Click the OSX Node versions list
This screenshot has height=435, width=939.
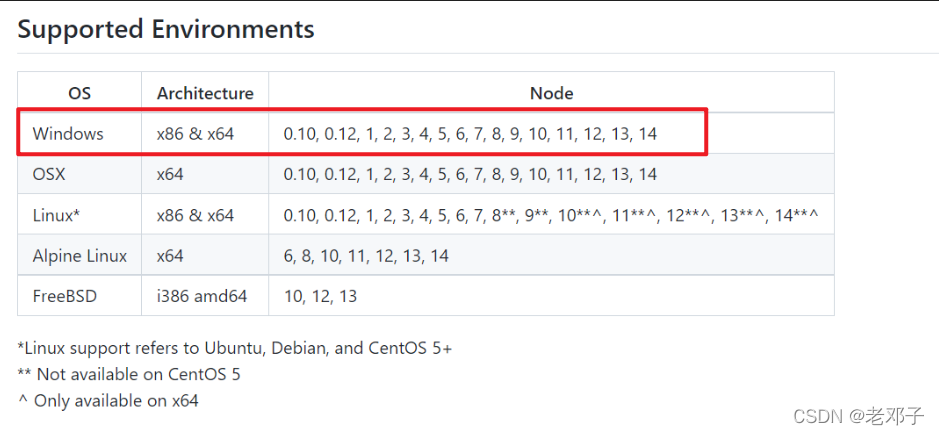tap(470, 174)
